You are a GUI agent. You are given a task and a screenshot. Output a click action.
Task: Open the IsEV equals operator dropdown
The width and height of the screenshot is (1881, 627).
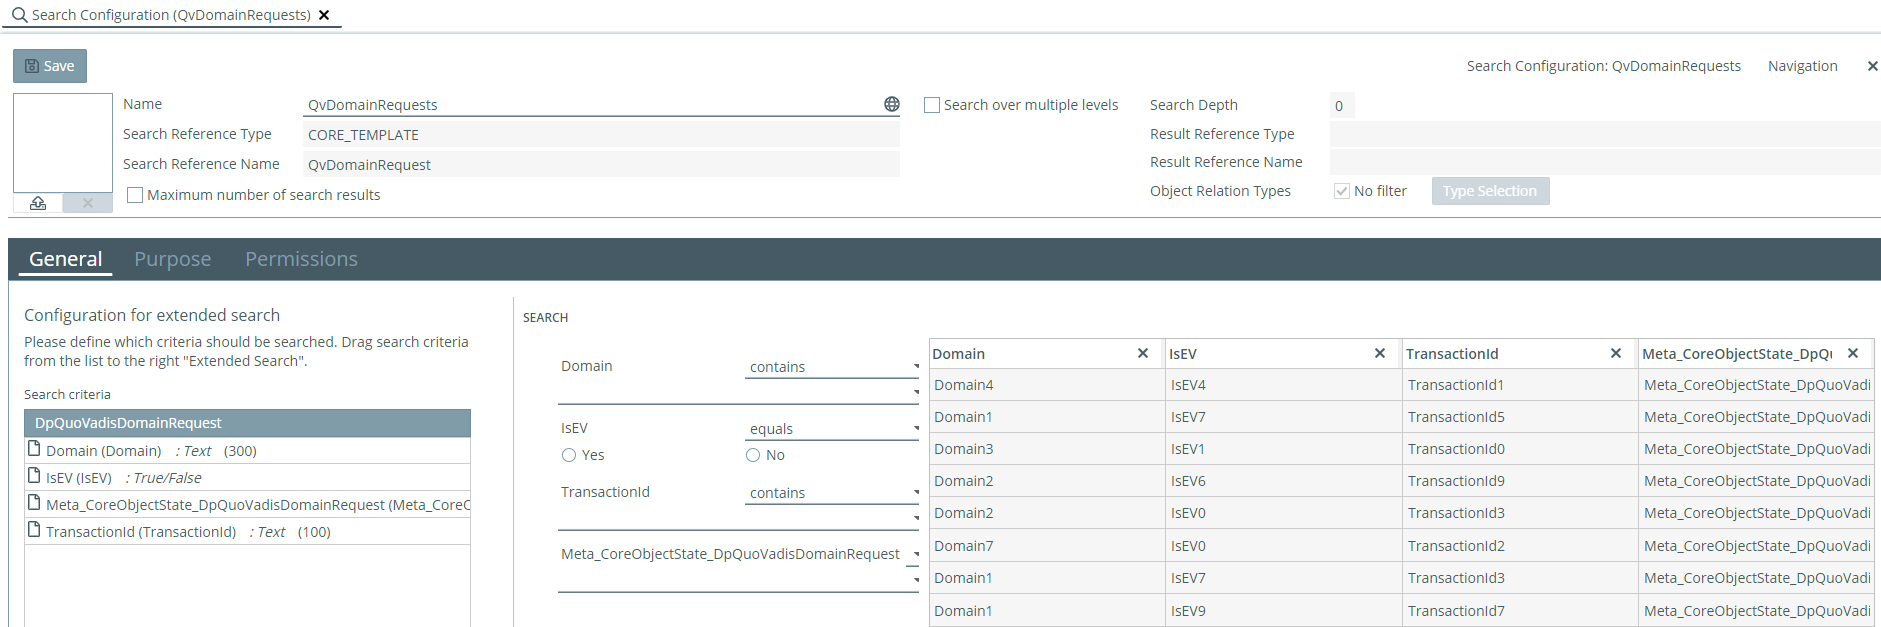click(x=831, y=429)
